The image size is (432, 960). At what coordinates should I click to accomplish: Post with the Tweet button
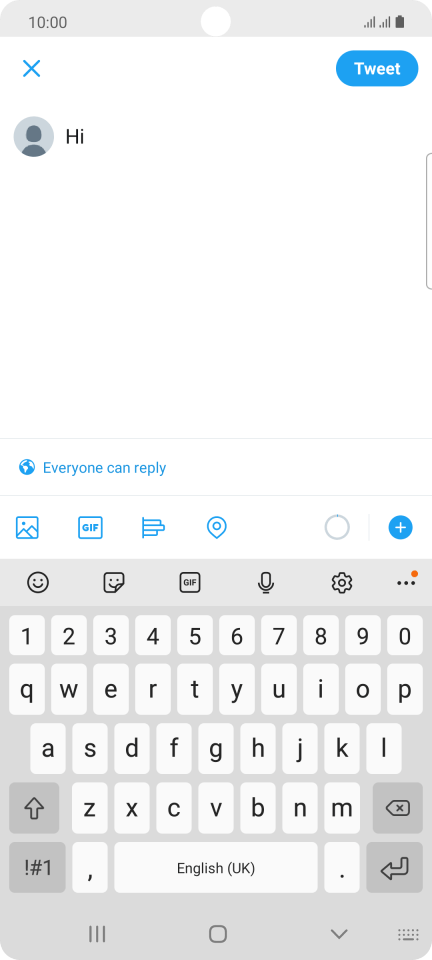pyautogui.click(x=377, y=69)
